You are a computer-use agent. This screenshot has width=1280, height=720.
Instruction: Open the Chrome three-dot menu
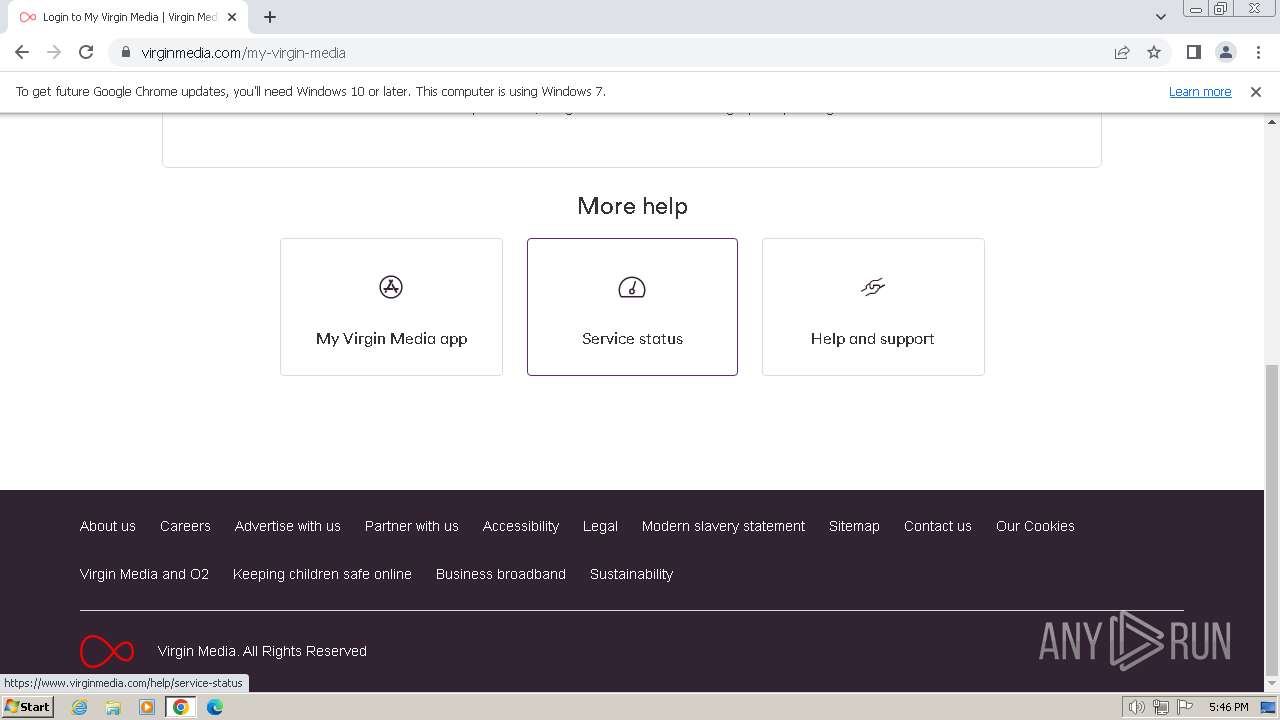click(x=1258, y=52)
